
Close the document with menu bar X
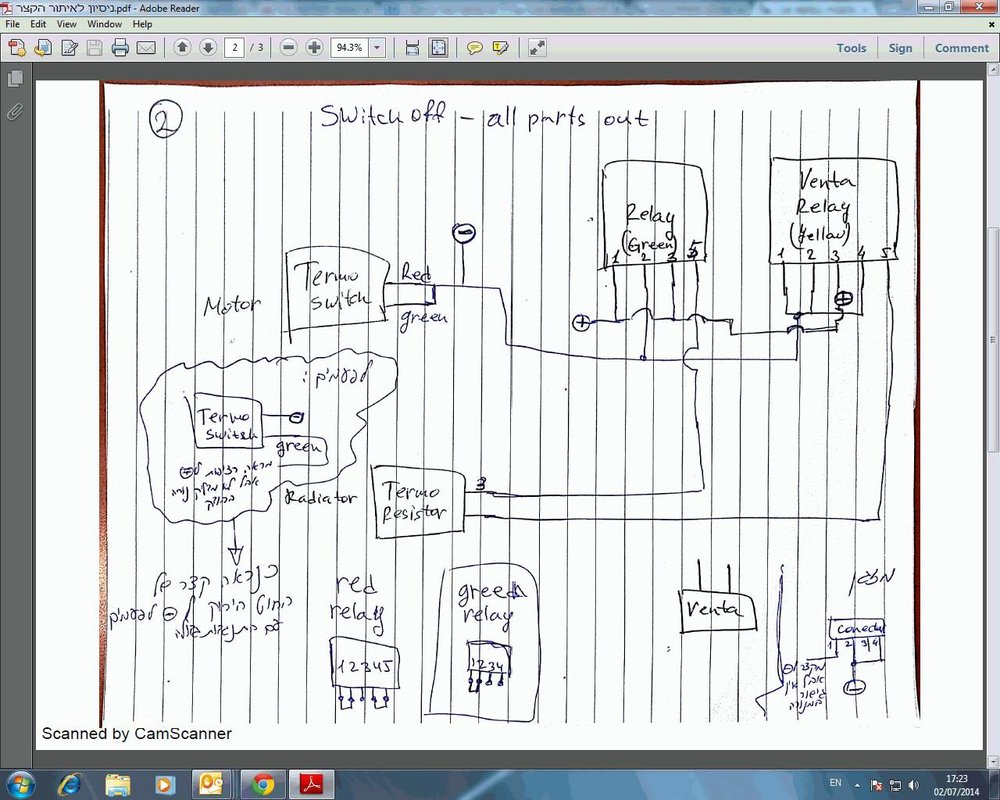pyautogui.click(x=992, y=24)
